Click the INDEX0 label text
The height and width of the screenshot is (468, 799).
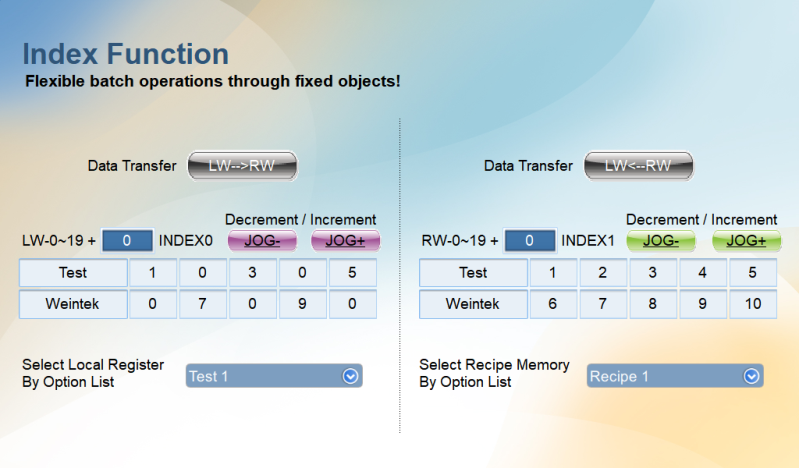pyautogui.click(x=185, y=241)
